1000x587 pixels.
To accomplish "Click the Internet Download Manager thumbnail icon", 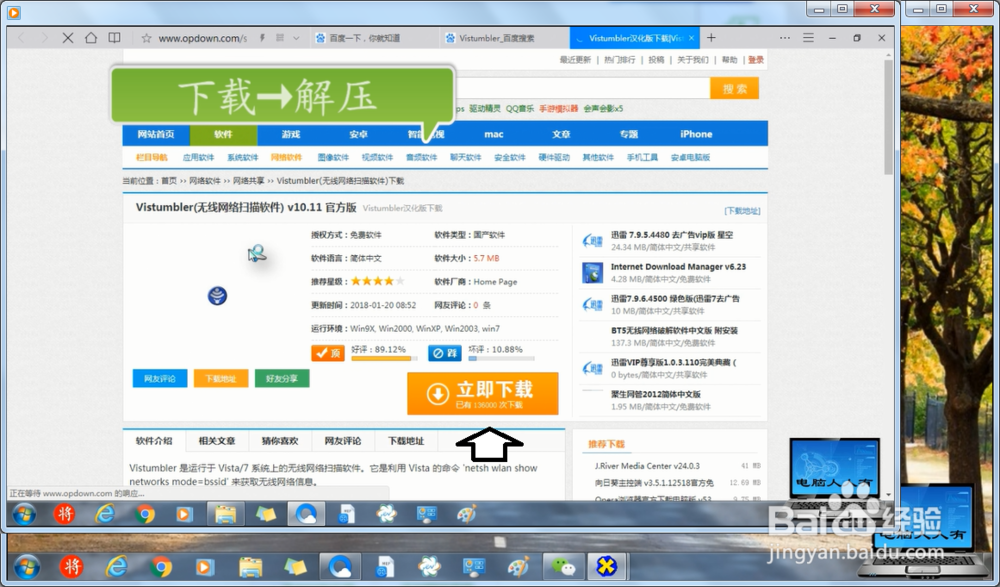I will click(592, 272).
